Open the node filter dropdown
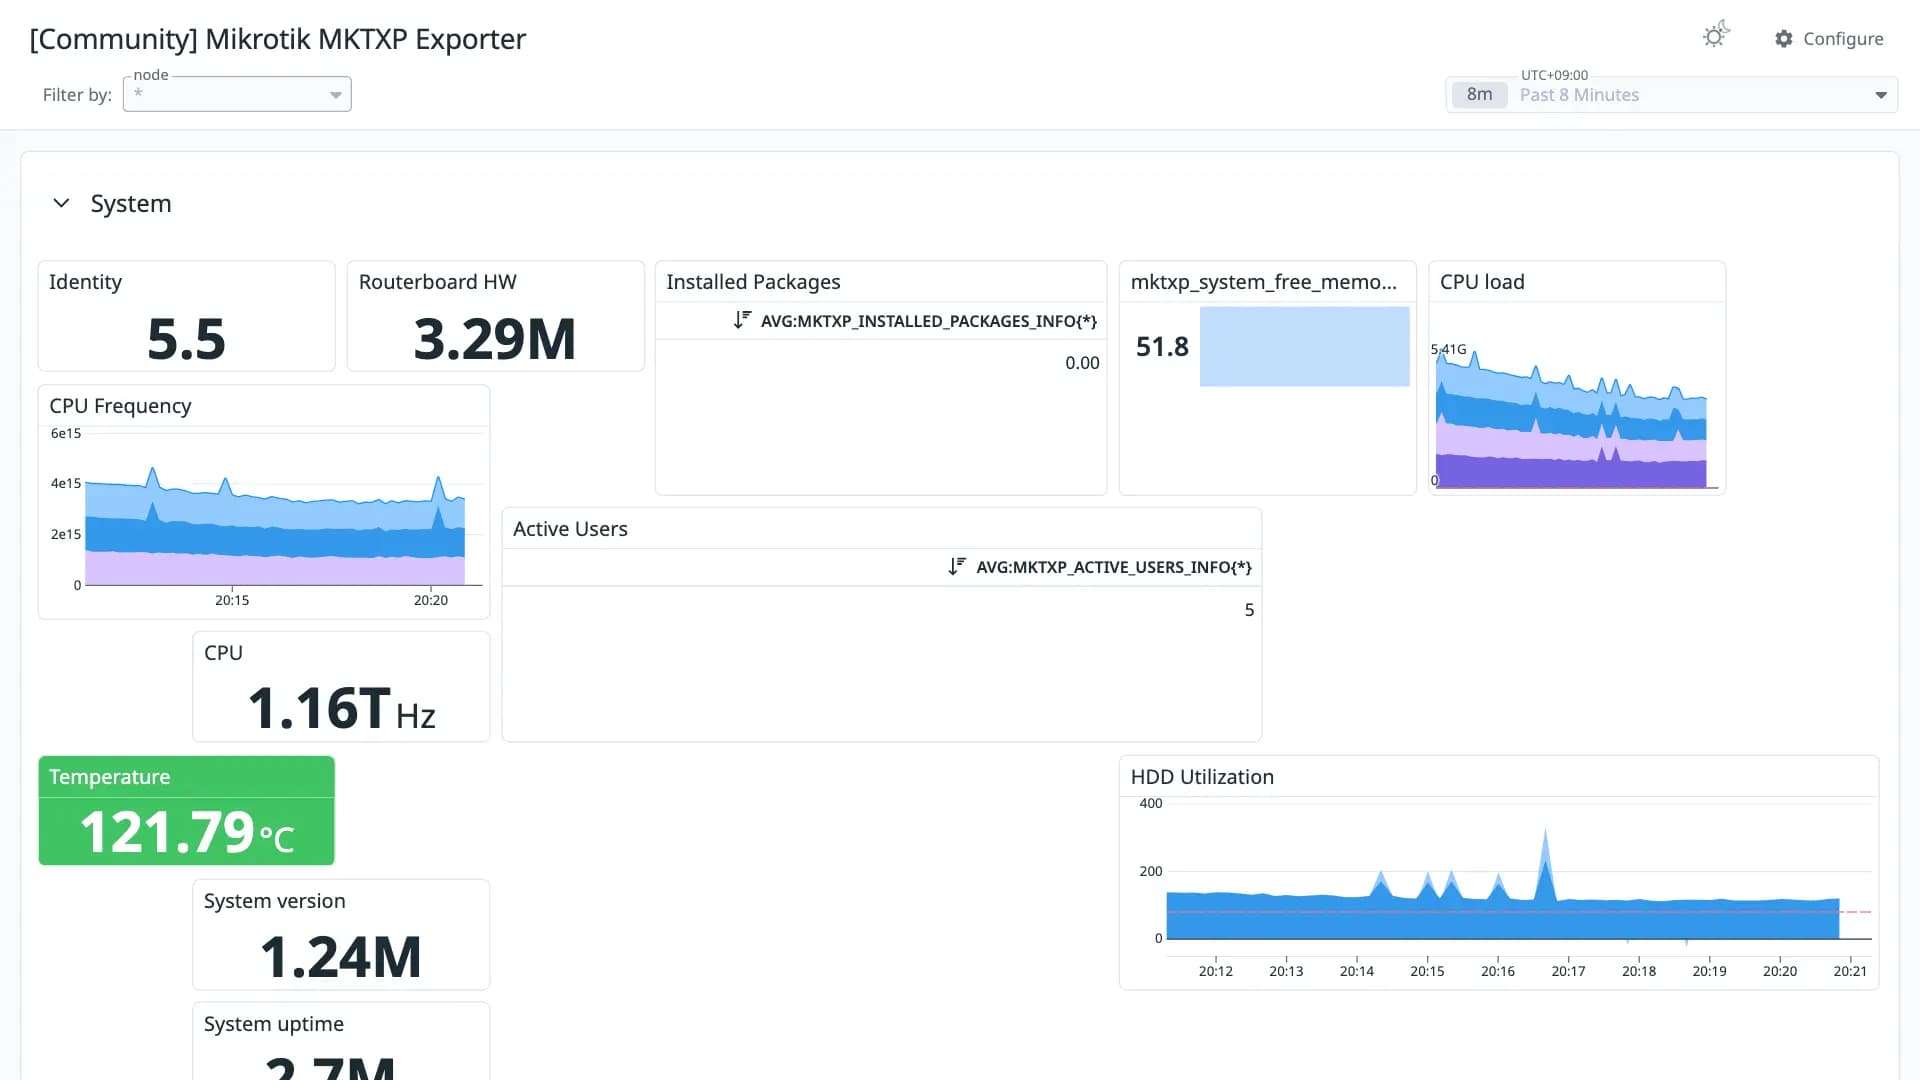The width and height of the screenshot is (1920, 1080). coord(237,94)
